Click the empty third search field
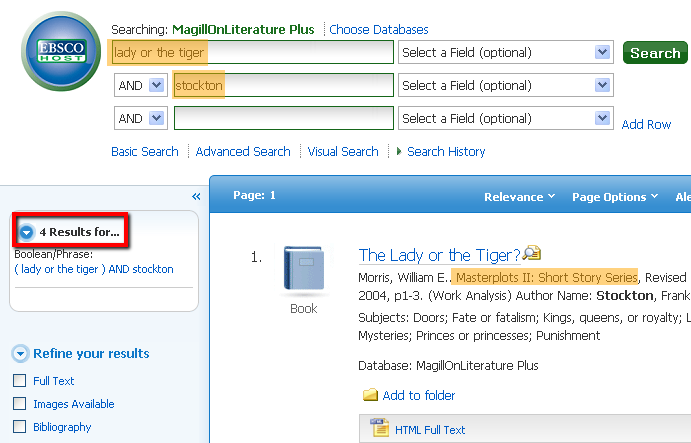Screen dimensions: 691x443 click(284, 118)
